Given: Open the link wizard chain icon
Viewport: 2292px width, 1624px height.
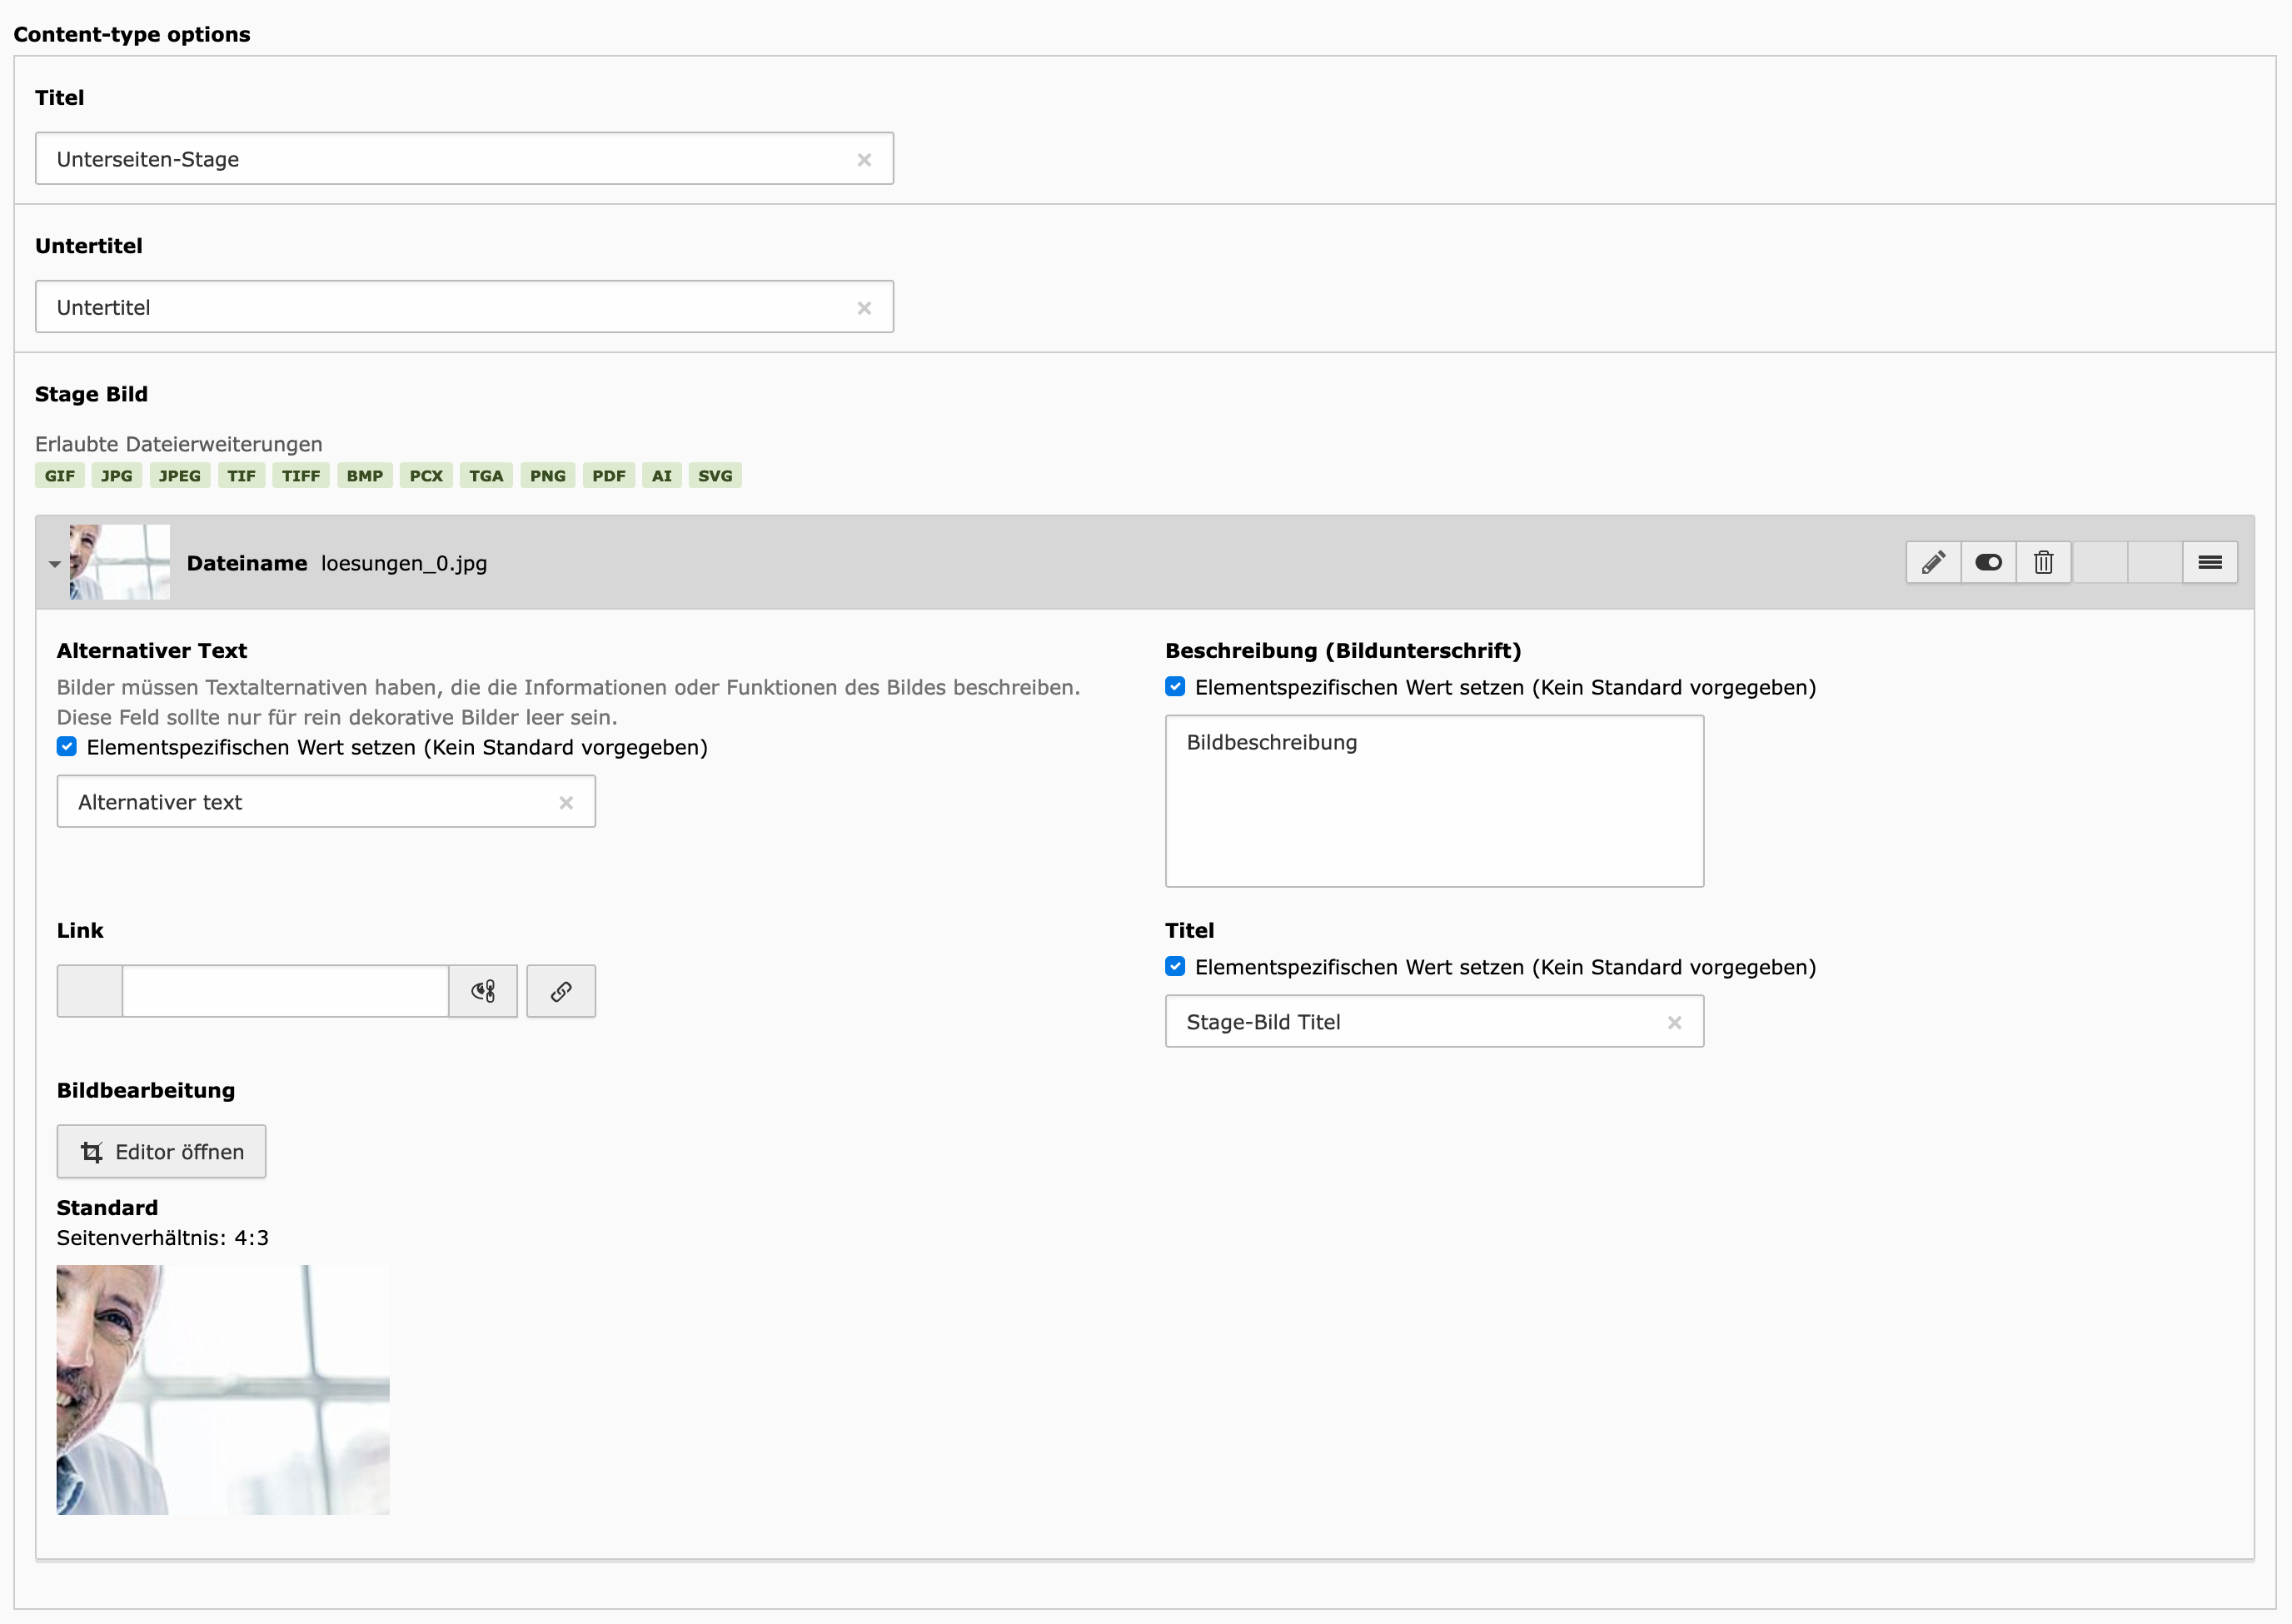Looking at the screenshot, I should pos(561,991).
